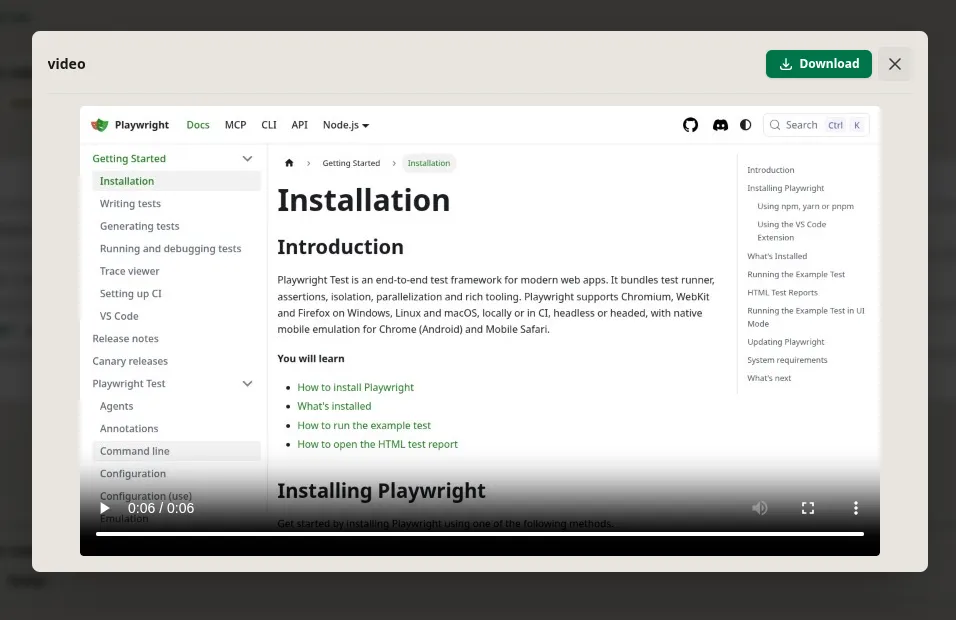The height and width of the screenshot is (620, 956).
Task: Open Trace viewer in the sidebar
Action: coord(129,271)
